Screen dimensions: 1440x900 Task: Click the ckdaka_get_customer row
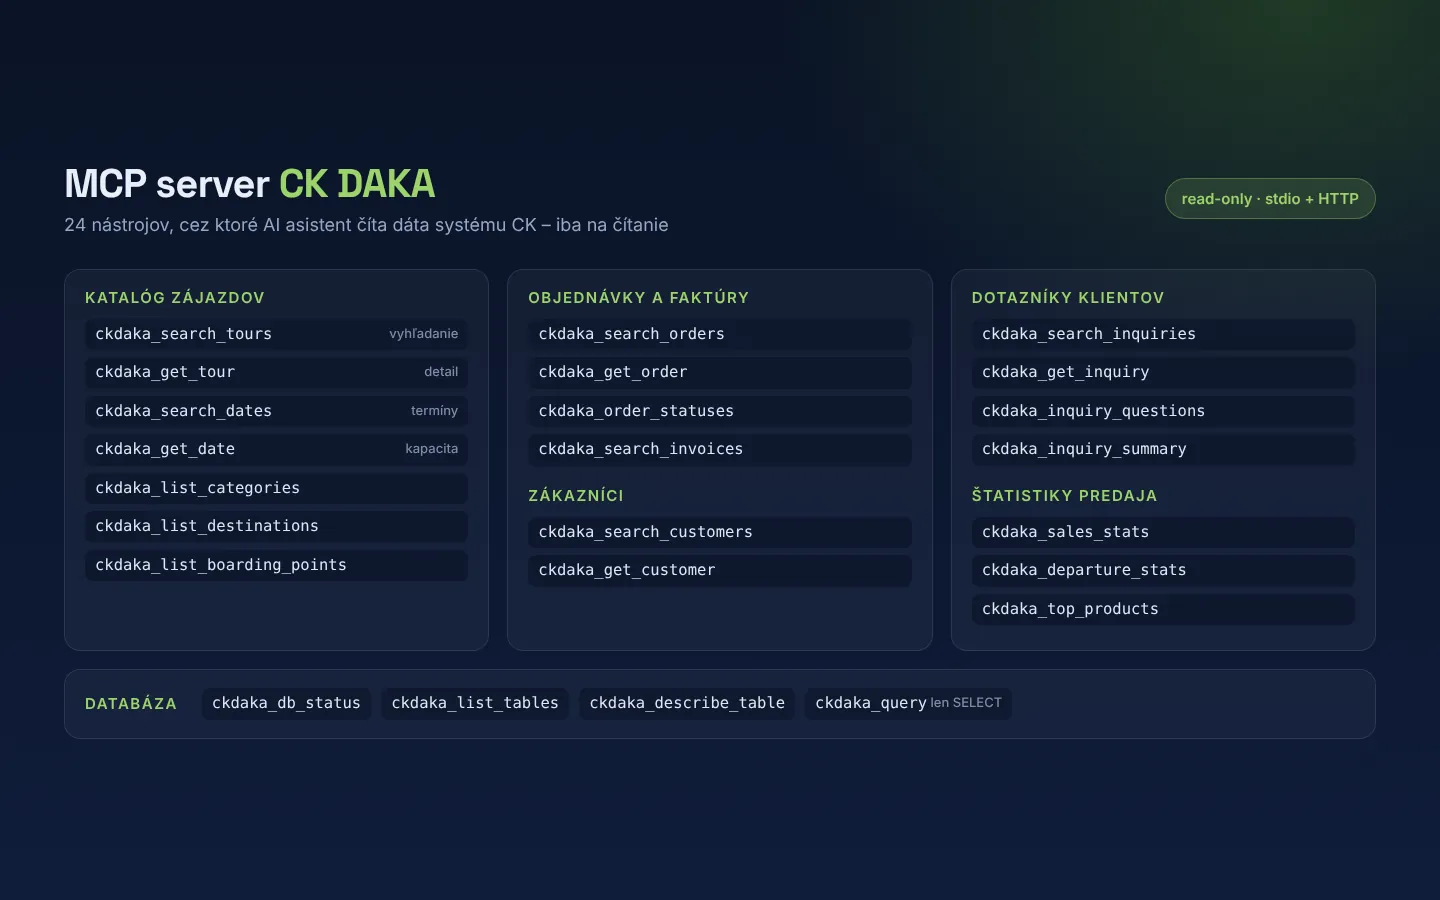point(720,570)
